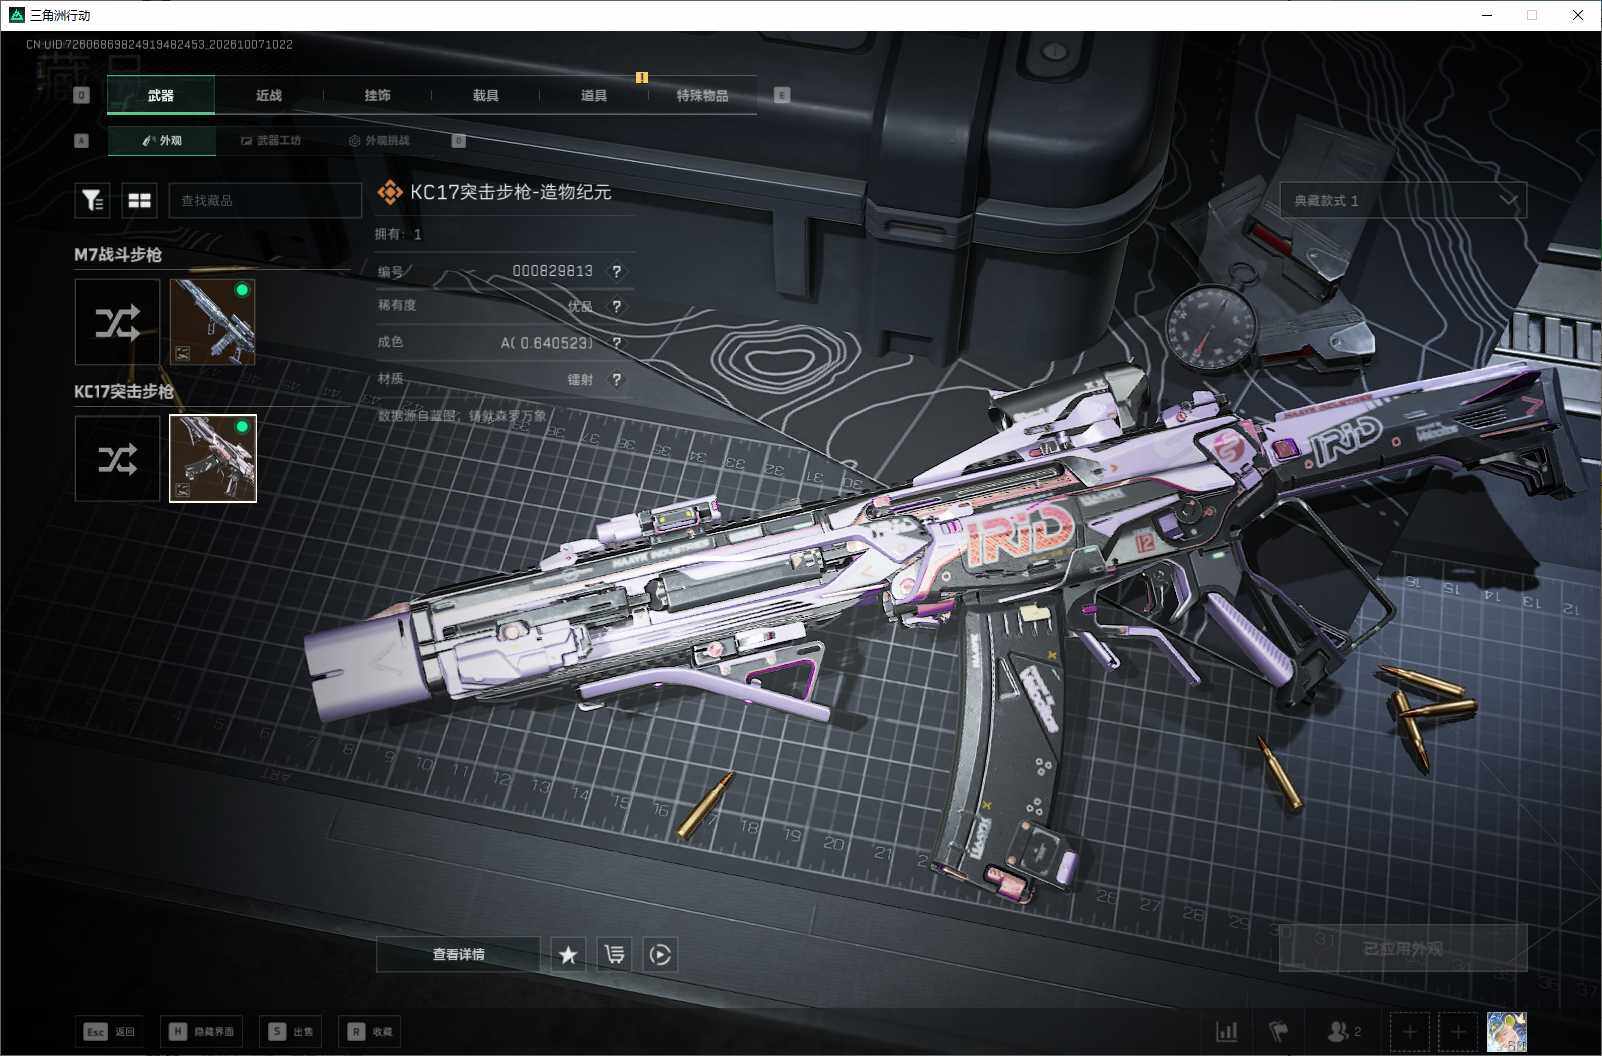Focus the 查找藏品 search field
This screenshot has width=1602, height=1056.
(265, 200)
